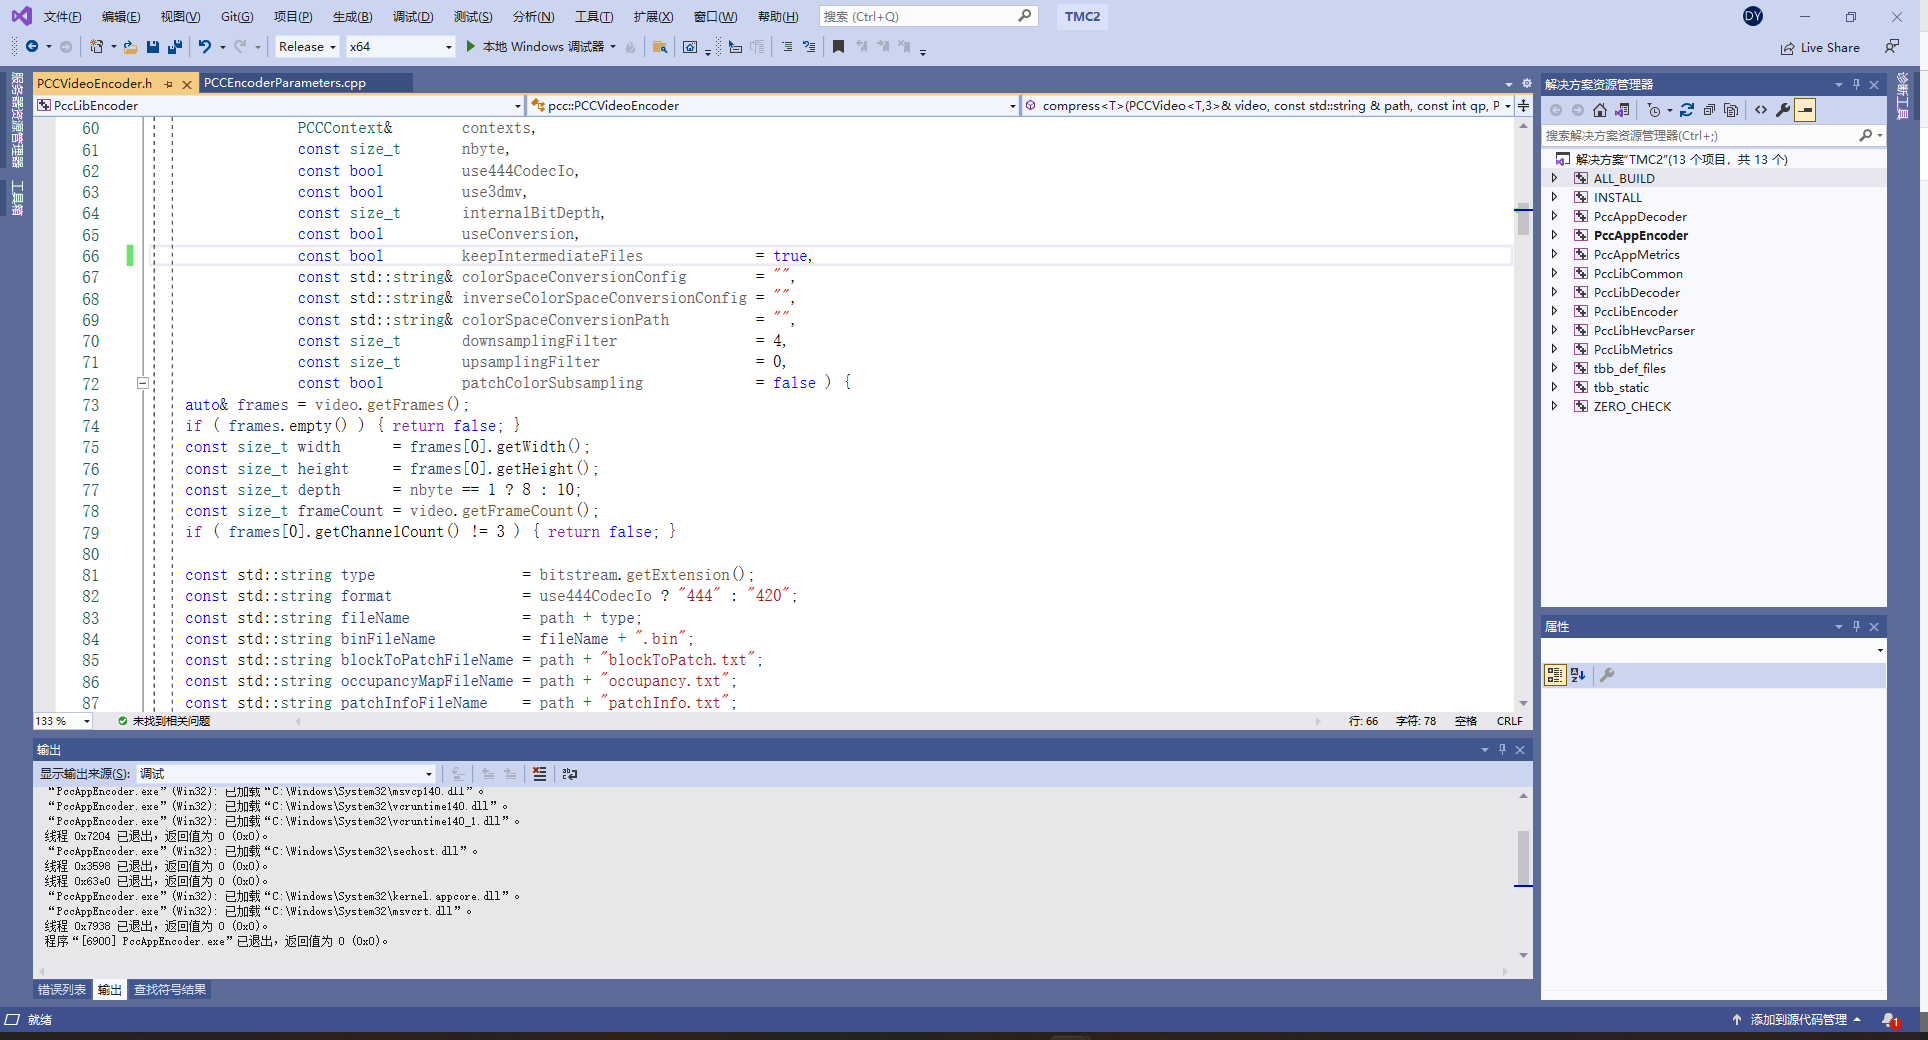Click the Open File folder icon

[x=130, y=47]
